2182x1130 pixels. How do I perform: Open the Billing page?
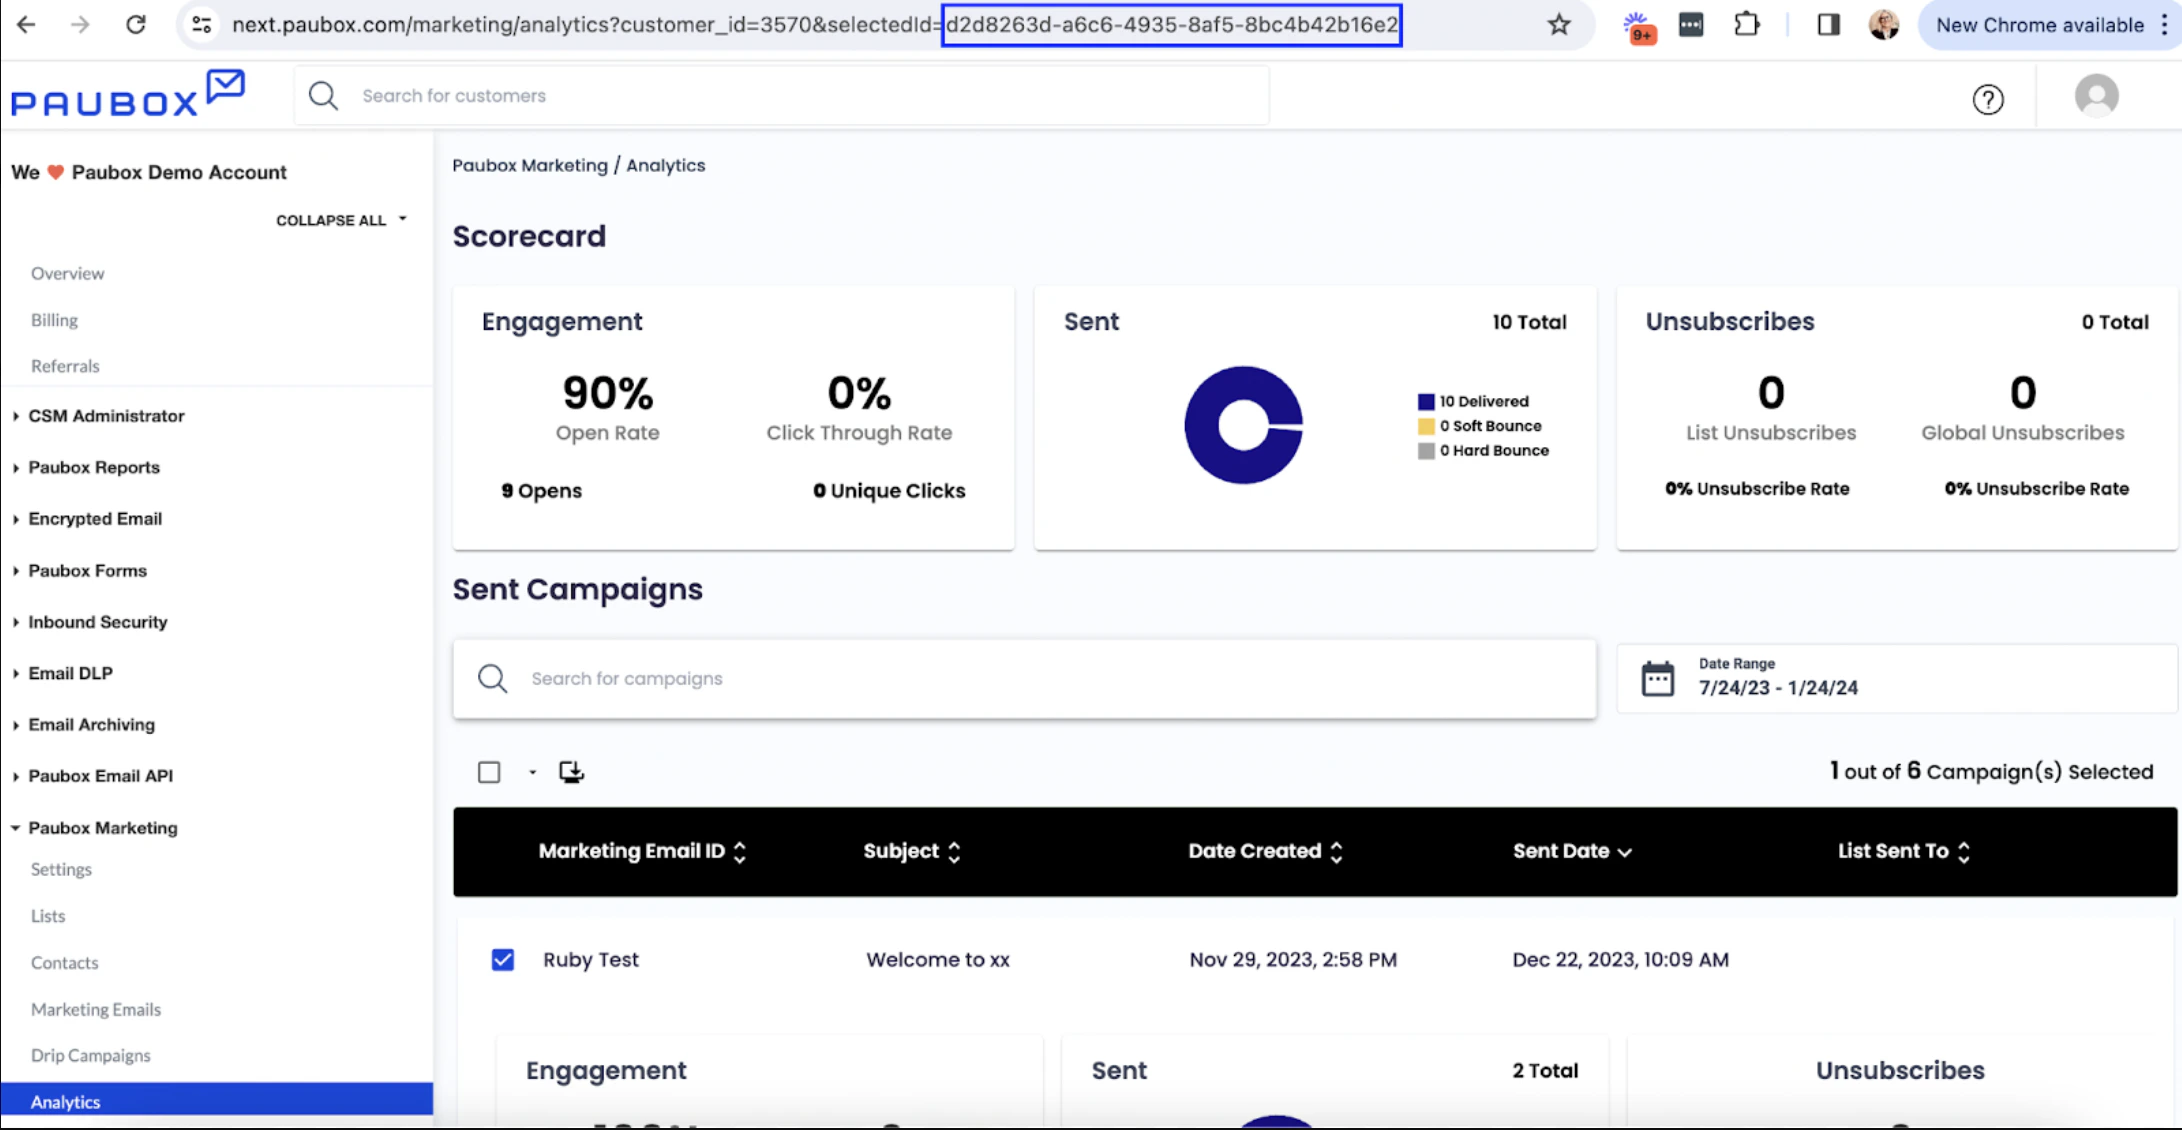click(x=54, y=320)
